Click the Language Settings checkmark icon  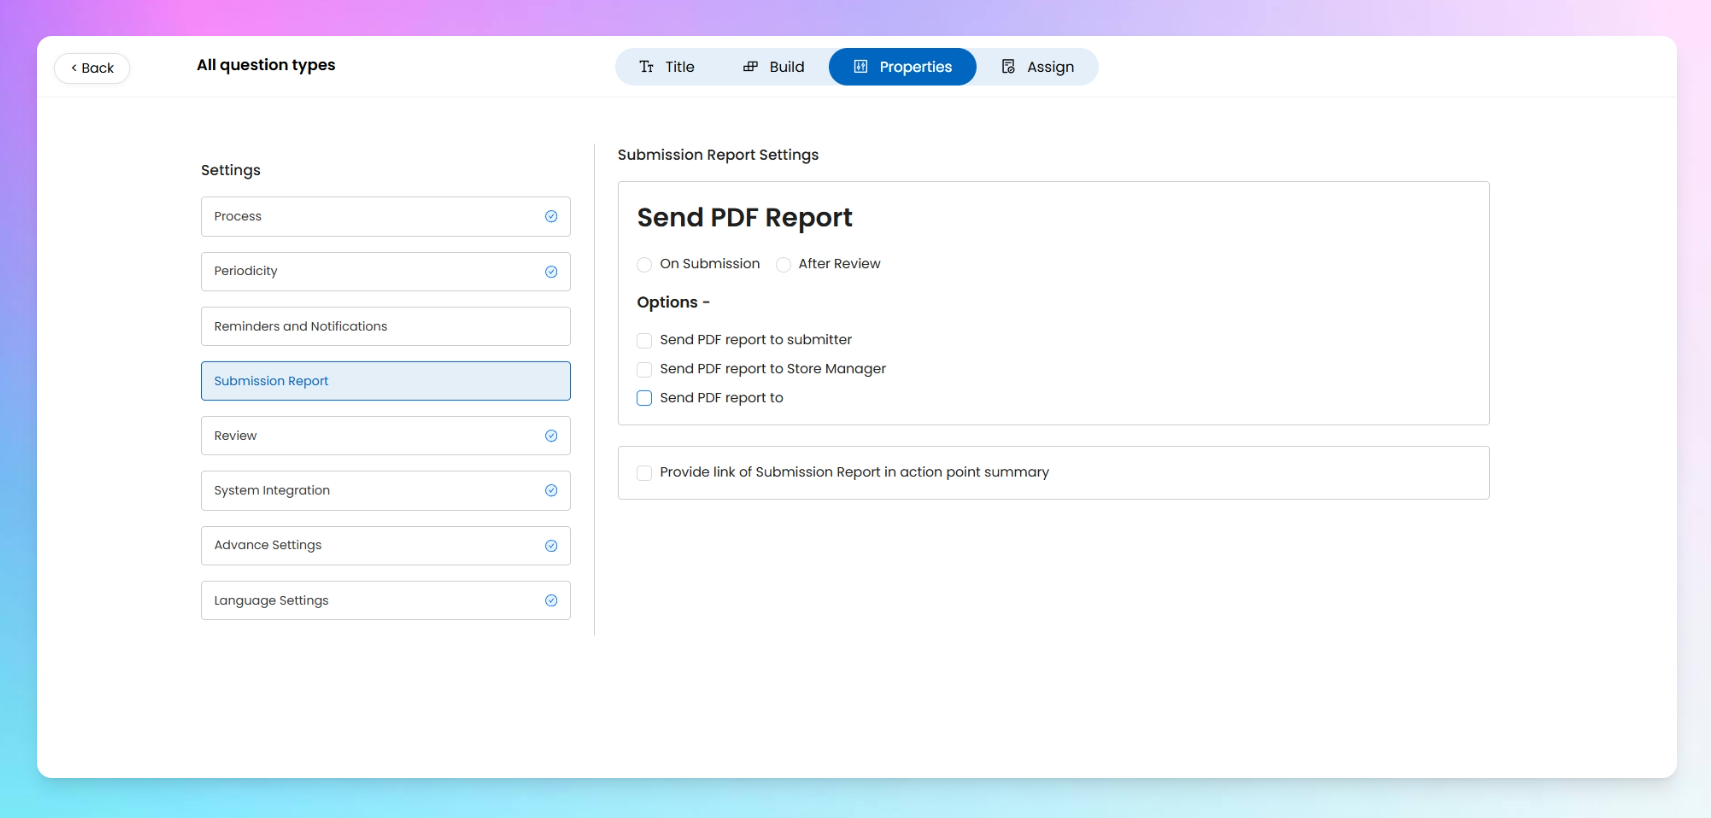click(x=551, y=601)
